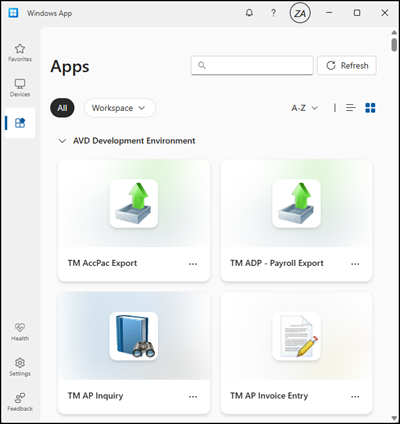The image size is (400, 424).
Task: Open the Feedback option
Action: pos(20,402)
